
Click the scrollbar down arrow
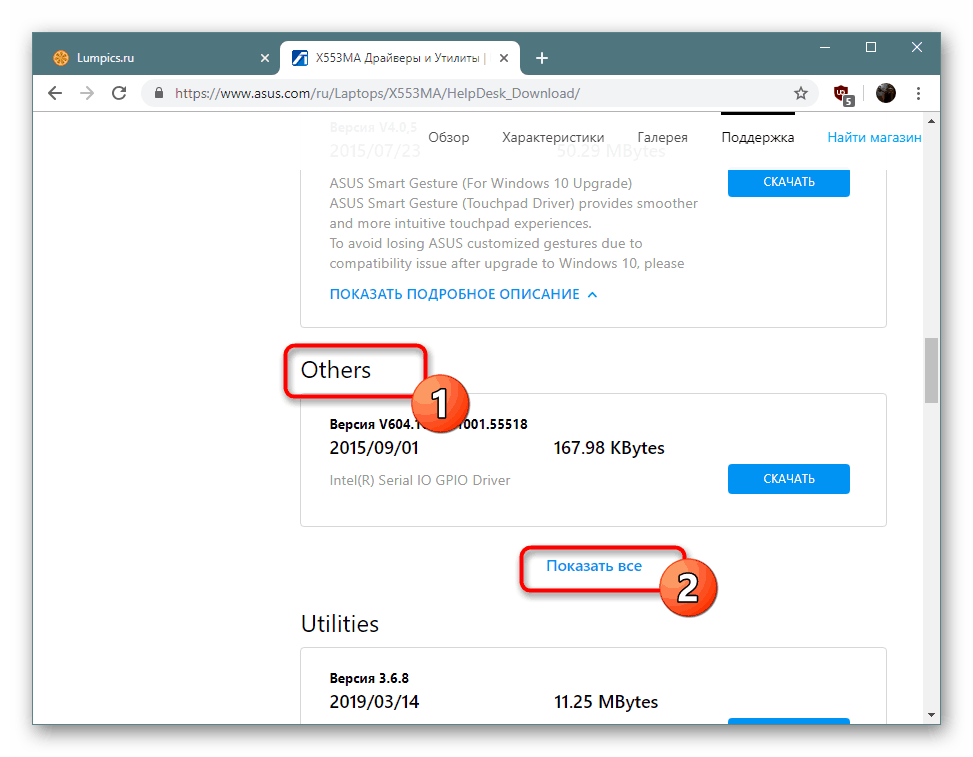click(x=931, y=715)
